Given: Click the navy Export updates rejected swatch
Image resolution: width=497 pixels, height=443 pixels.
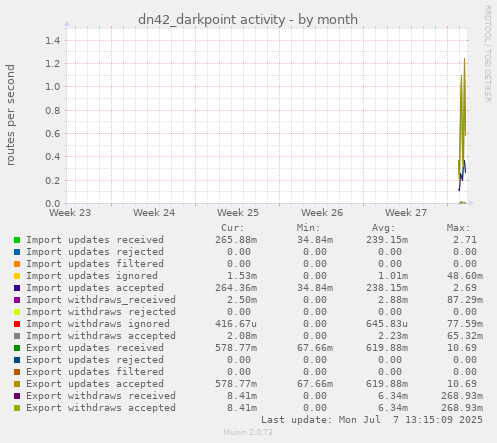Looking at the screenshot, I should [17, 360].
